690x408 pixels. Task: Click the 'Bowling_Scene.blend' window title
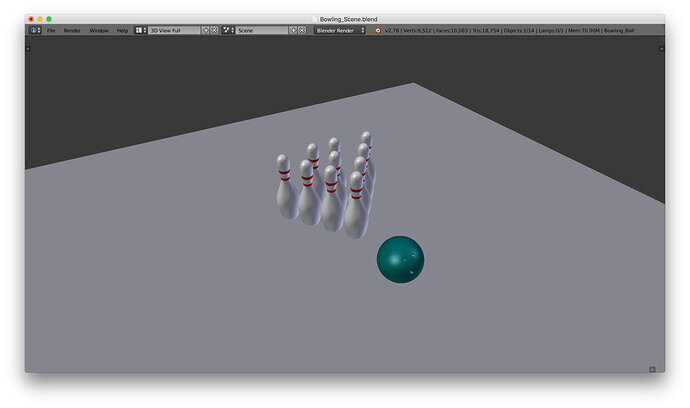(348, 19)
